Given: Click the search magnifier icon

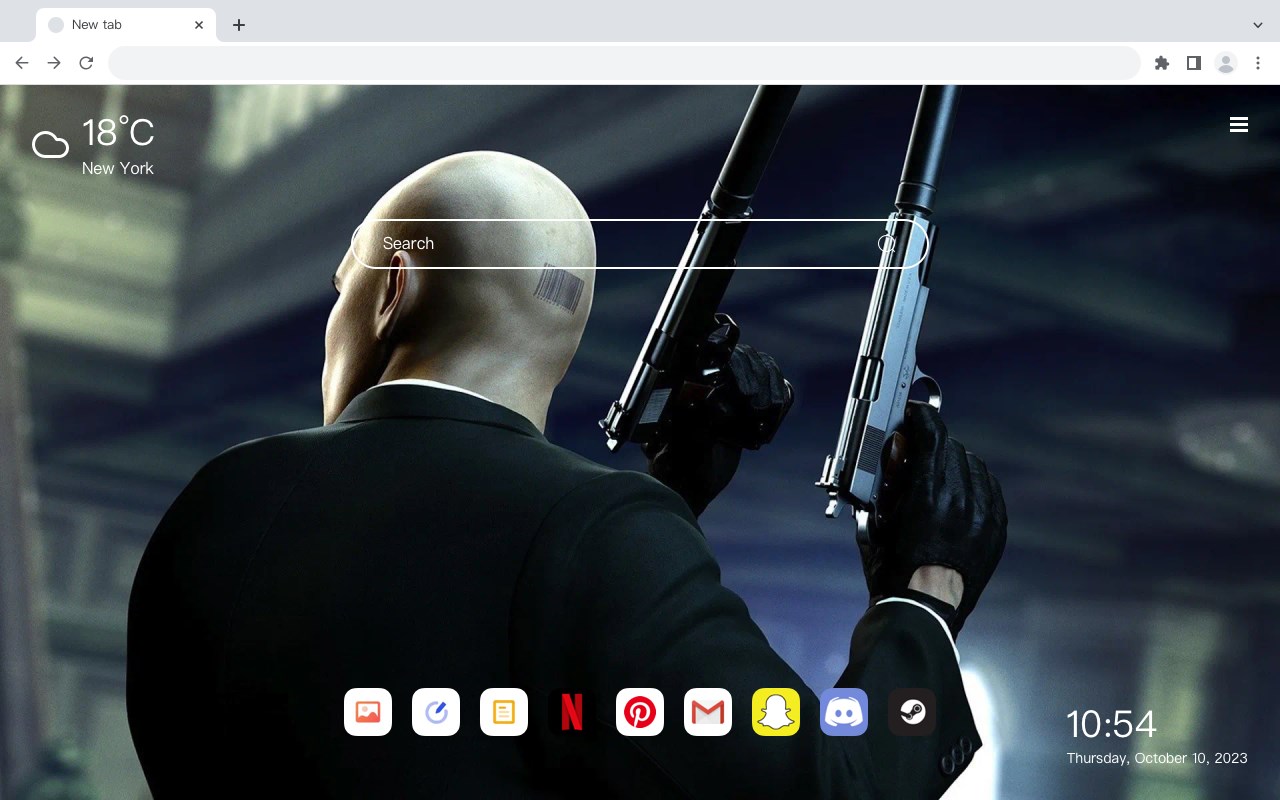Looking at the screenshot, I should click(x=887, y=244).
